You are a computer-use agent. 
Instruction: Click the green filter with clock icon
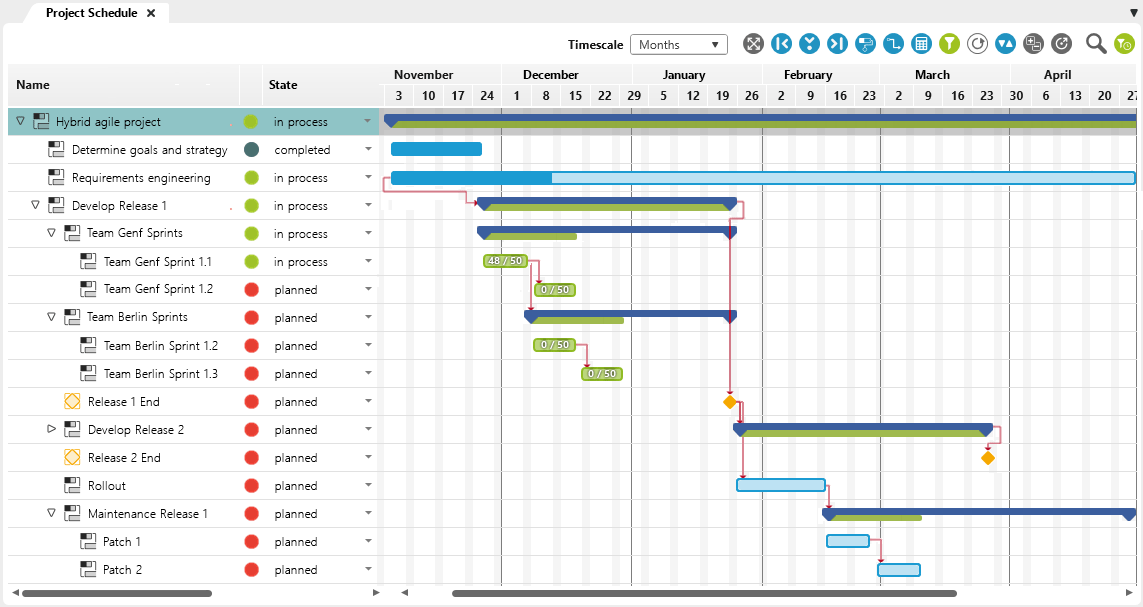pos(1124,44)
